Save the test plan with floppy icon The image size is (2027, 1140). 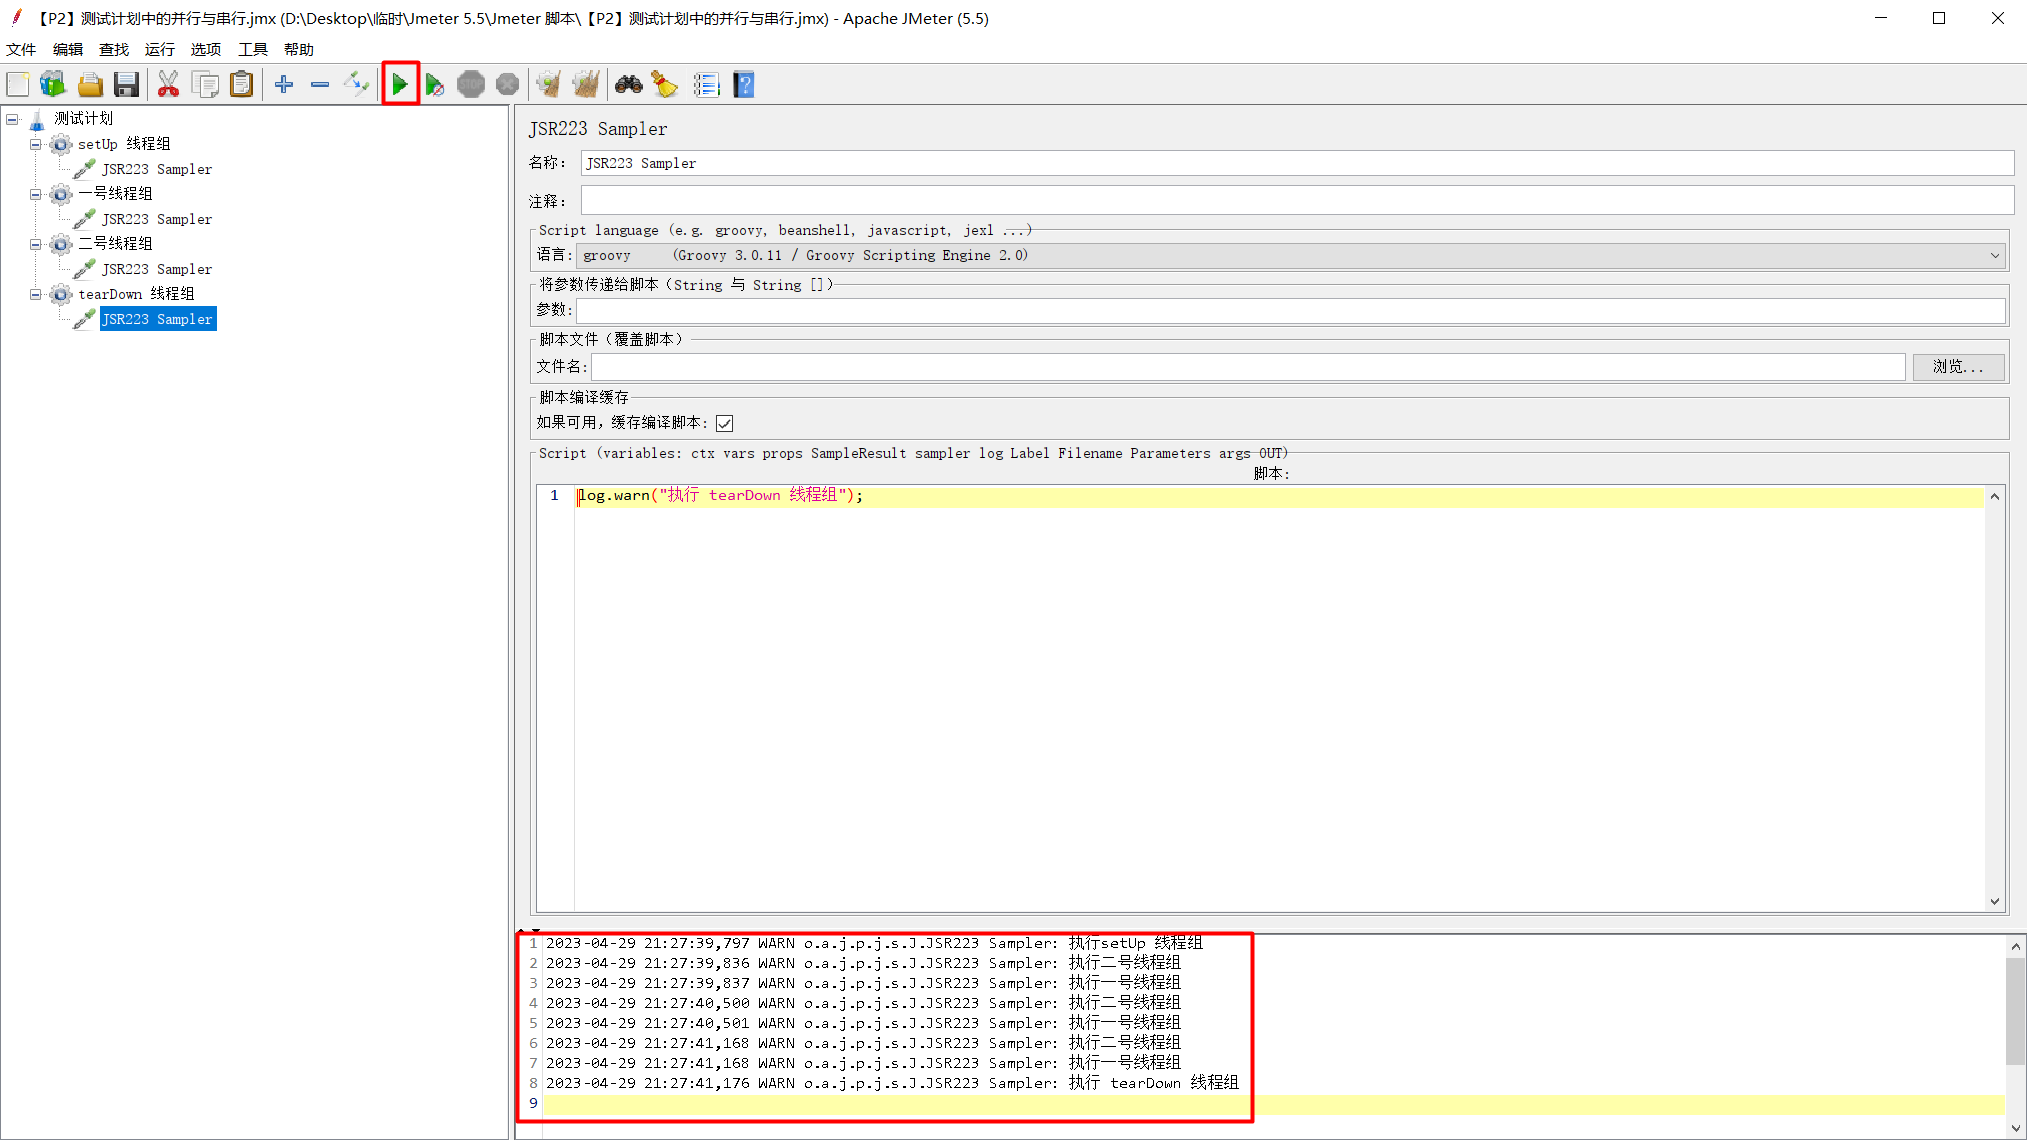coord(126,85)
